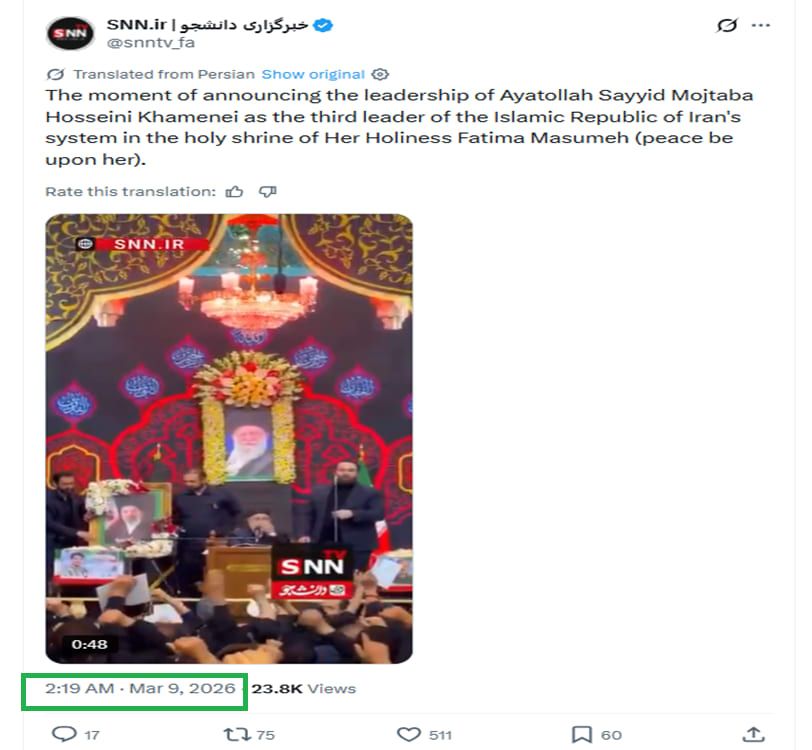
Task: Click the SNN profile avatar
Action: point(70,33)
